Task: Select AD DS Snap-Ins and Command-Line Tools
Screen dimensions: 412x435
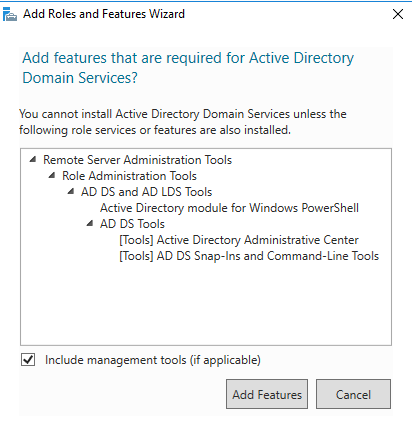Action: point(249,256)
